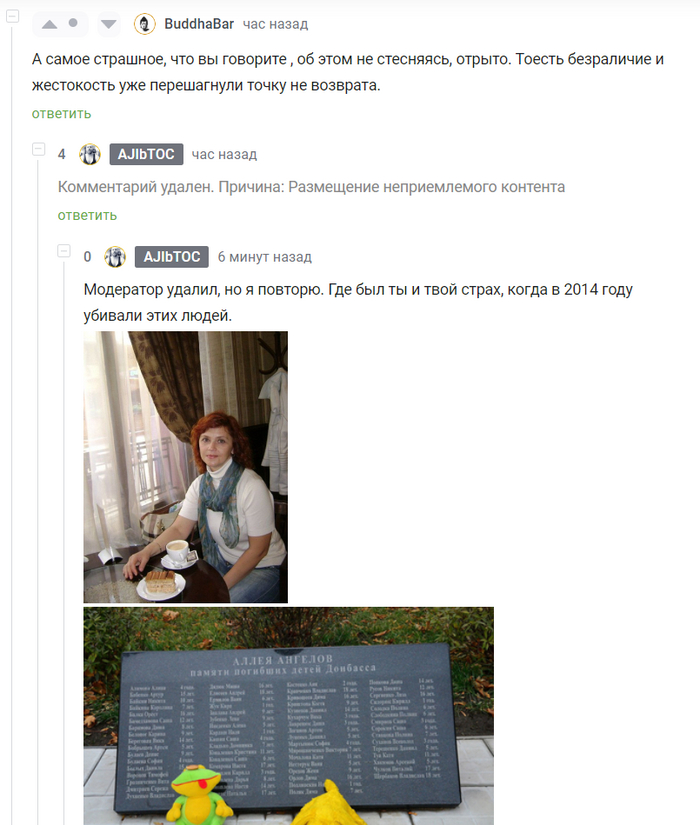Open the 'час назад' timestamp of deleted comment

pyautogui.click(x=224, y=154)
